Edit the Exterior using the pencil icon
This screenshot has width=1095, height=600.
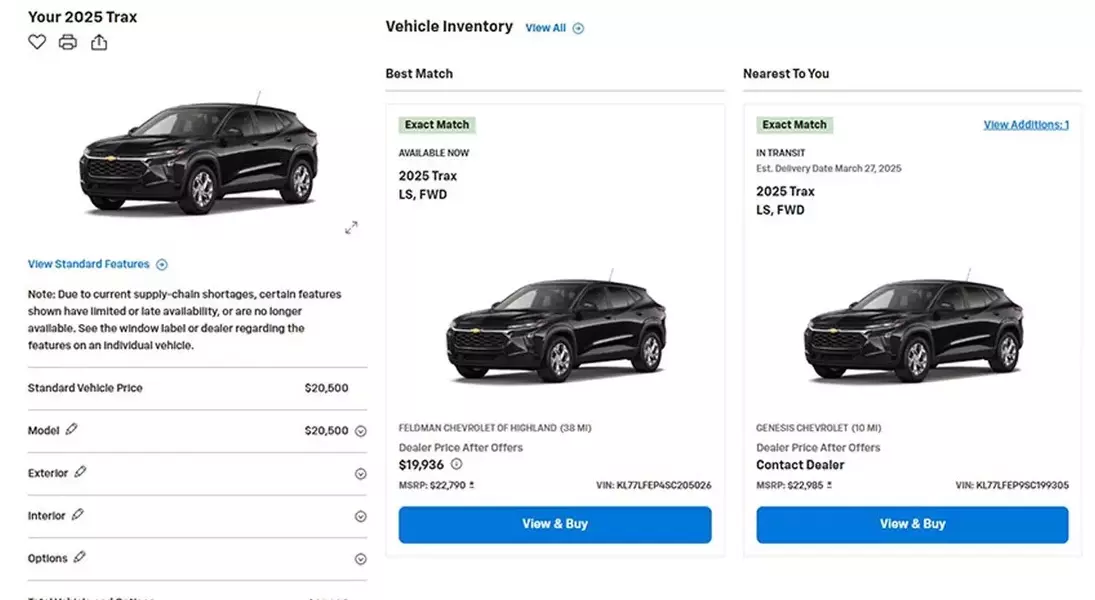tap(80, 472)
